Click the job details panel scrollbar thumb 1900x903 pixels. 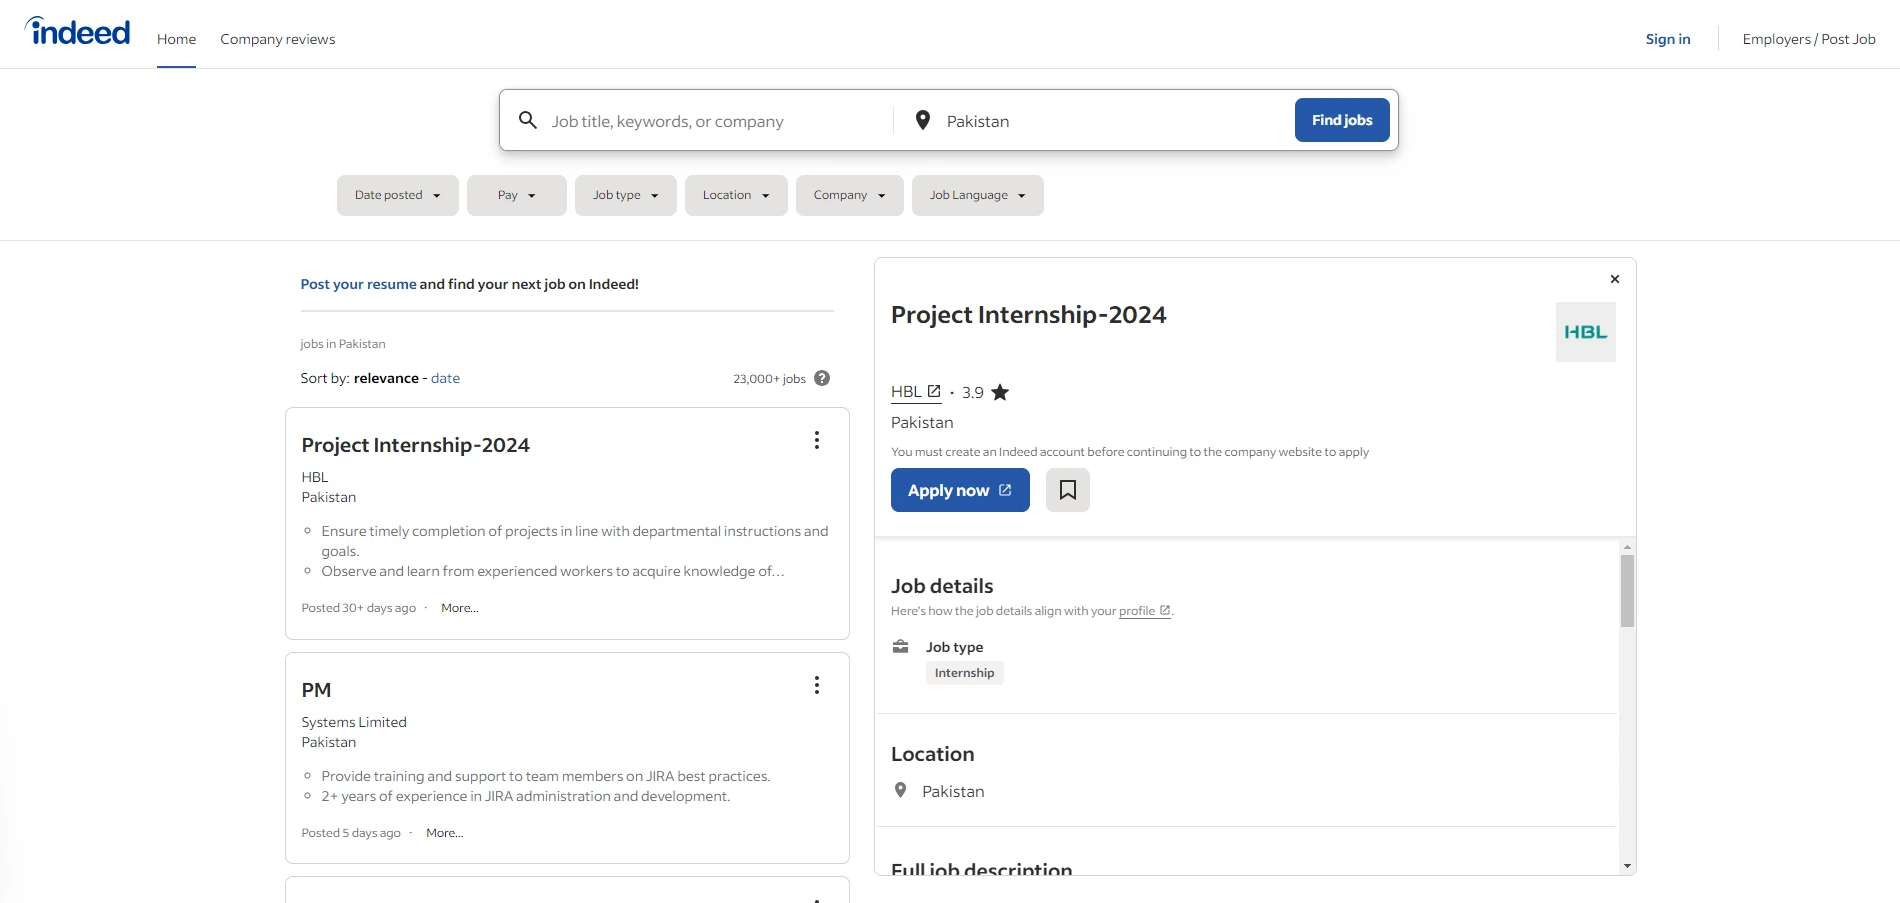(1627, 591)
